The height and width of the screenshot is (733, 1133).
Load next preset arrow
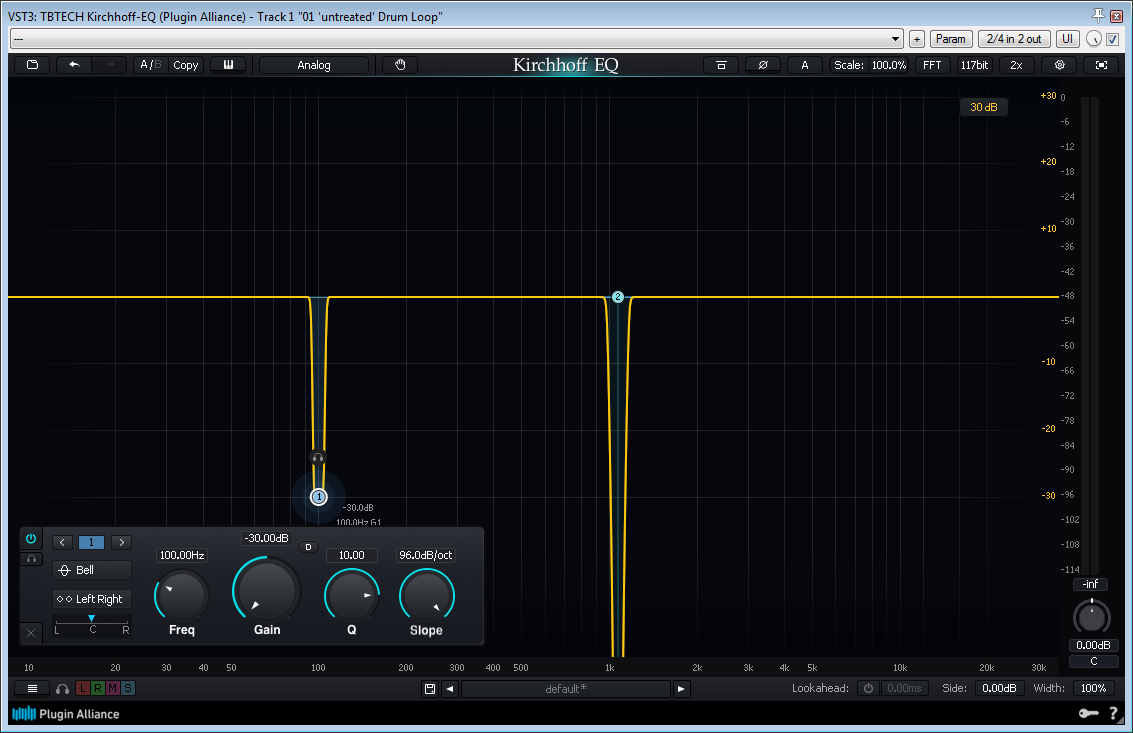pyautogui.click(x=681, y=689)
